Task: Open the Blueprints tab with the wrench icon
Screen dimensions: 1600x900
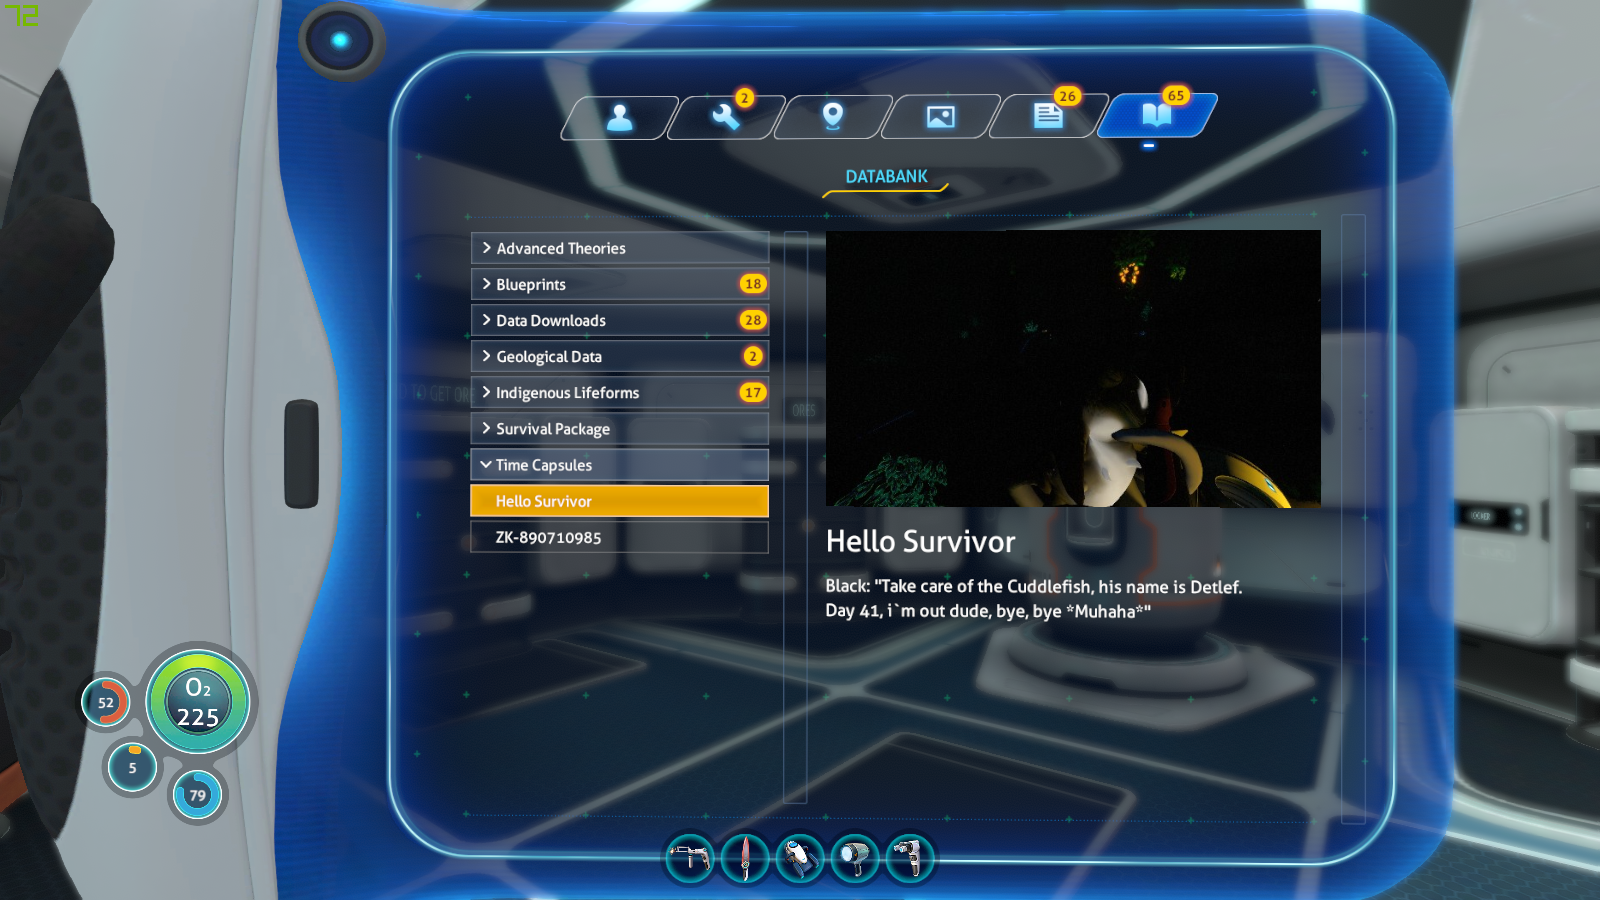Action: [726, 118]
